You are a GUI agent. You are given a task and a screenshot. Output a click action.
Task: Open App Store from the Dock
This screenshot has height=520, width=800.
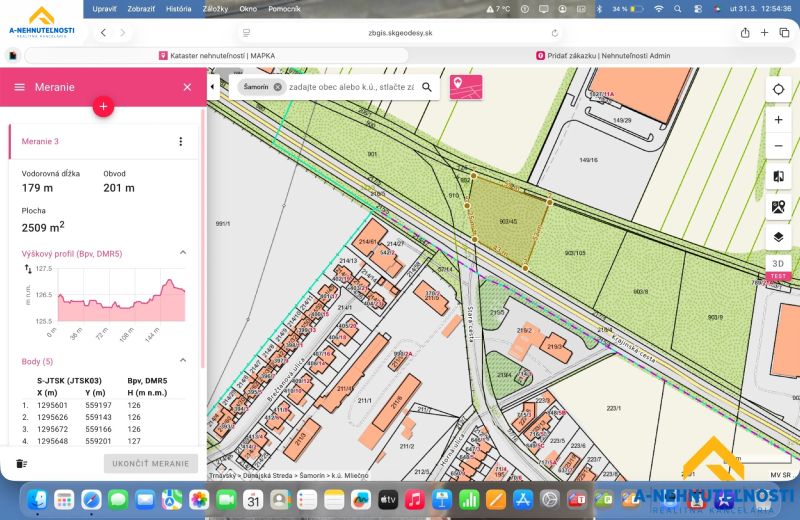click(x=522, y=500)
